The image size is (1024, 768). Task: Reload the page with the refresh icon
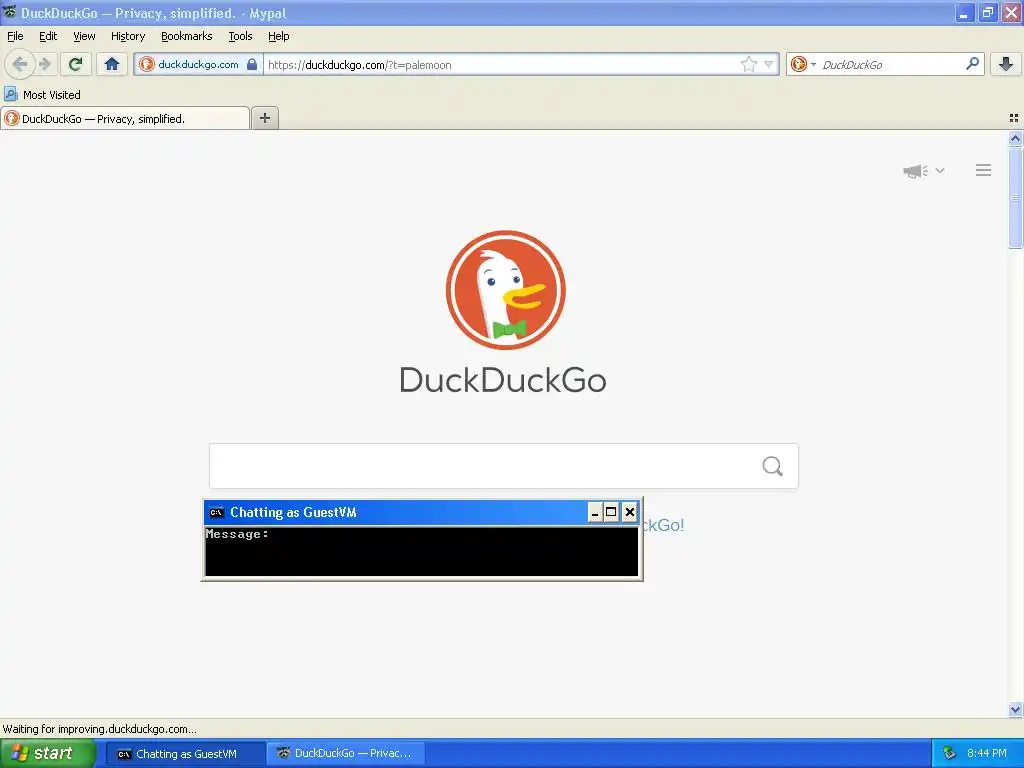76,64
